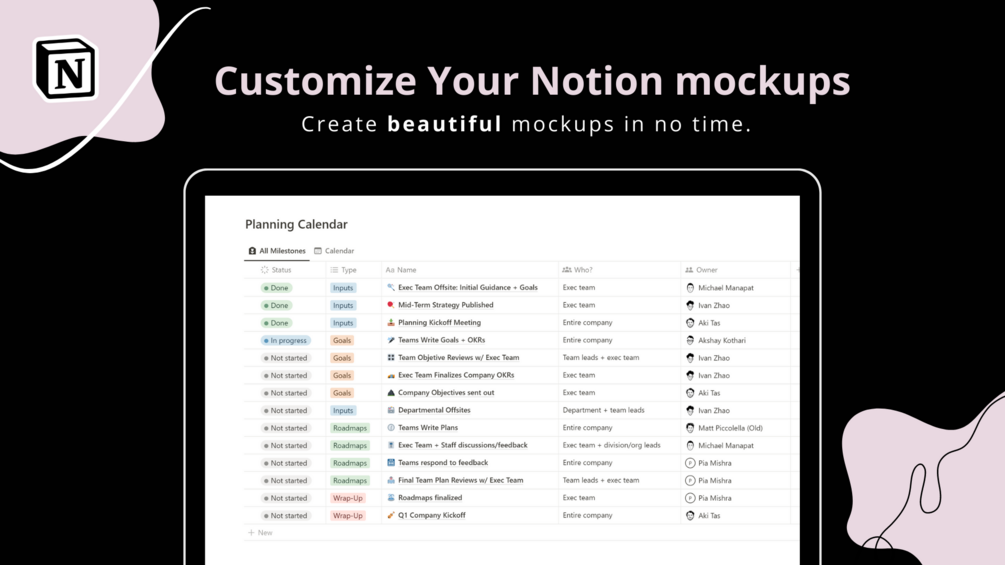The width and height of the screenshot is (1005, 565).
Task: Open Wrap-Up type tag of Roadmaps finalized
Action: pos(347,498)
